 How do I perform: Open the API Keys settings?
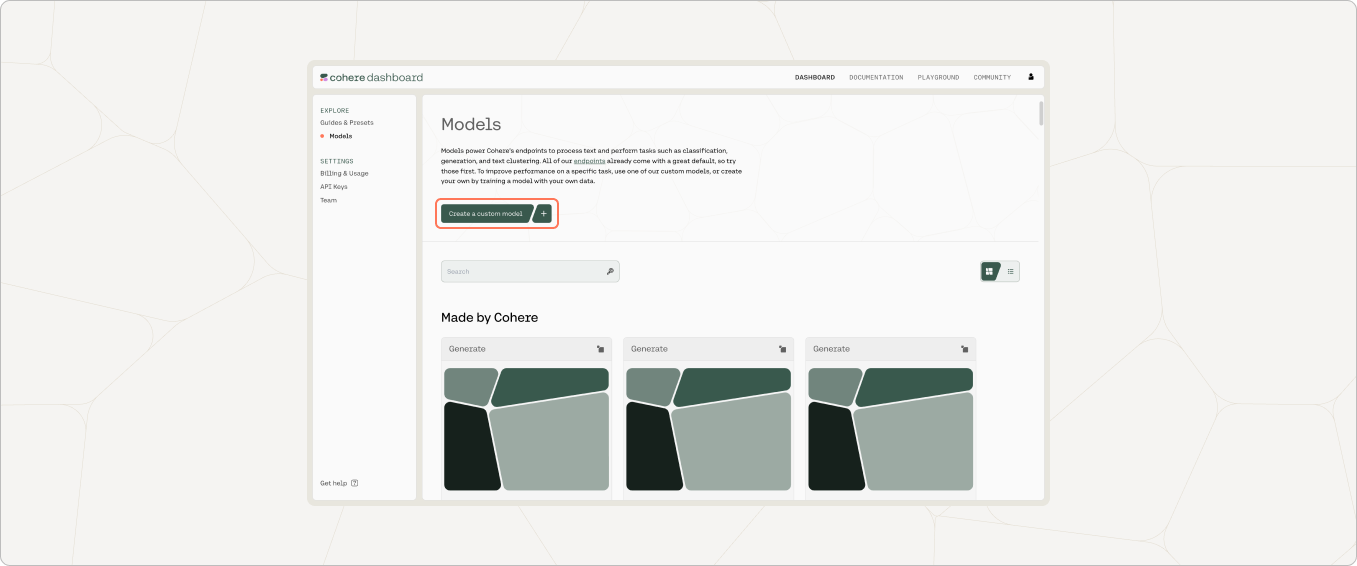pyautogui.click(x=334, y=187)
